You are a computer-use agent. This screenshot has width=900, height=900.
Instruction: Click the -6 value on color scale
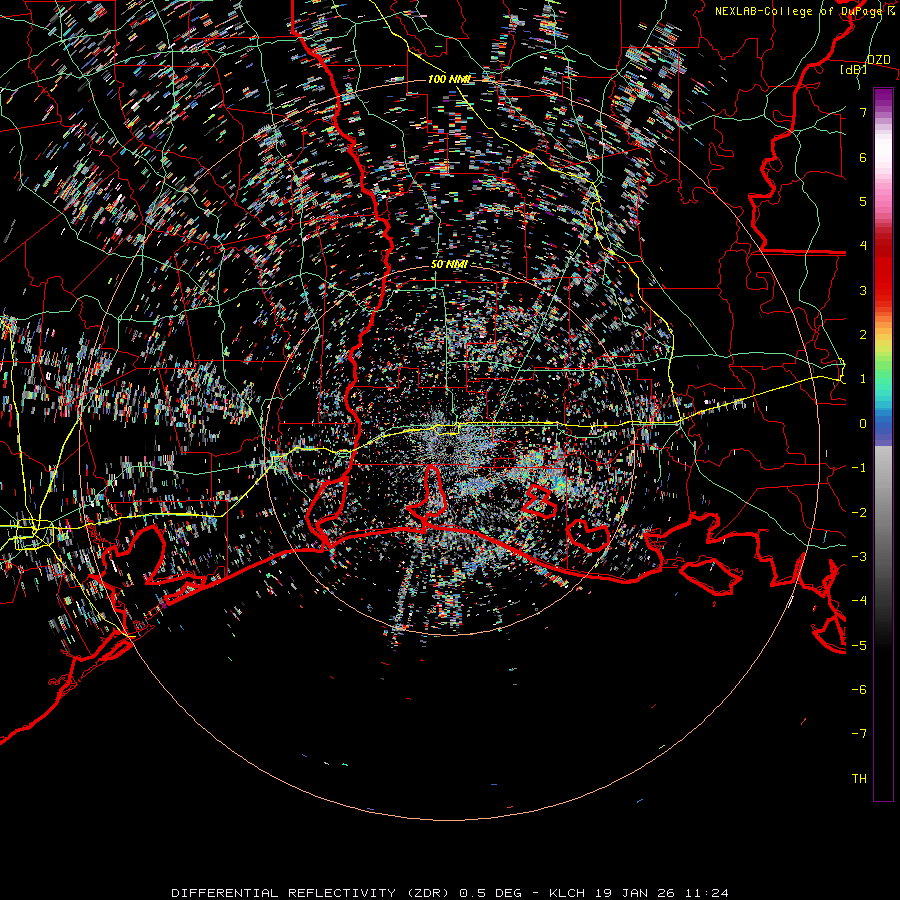pos(859,690)
